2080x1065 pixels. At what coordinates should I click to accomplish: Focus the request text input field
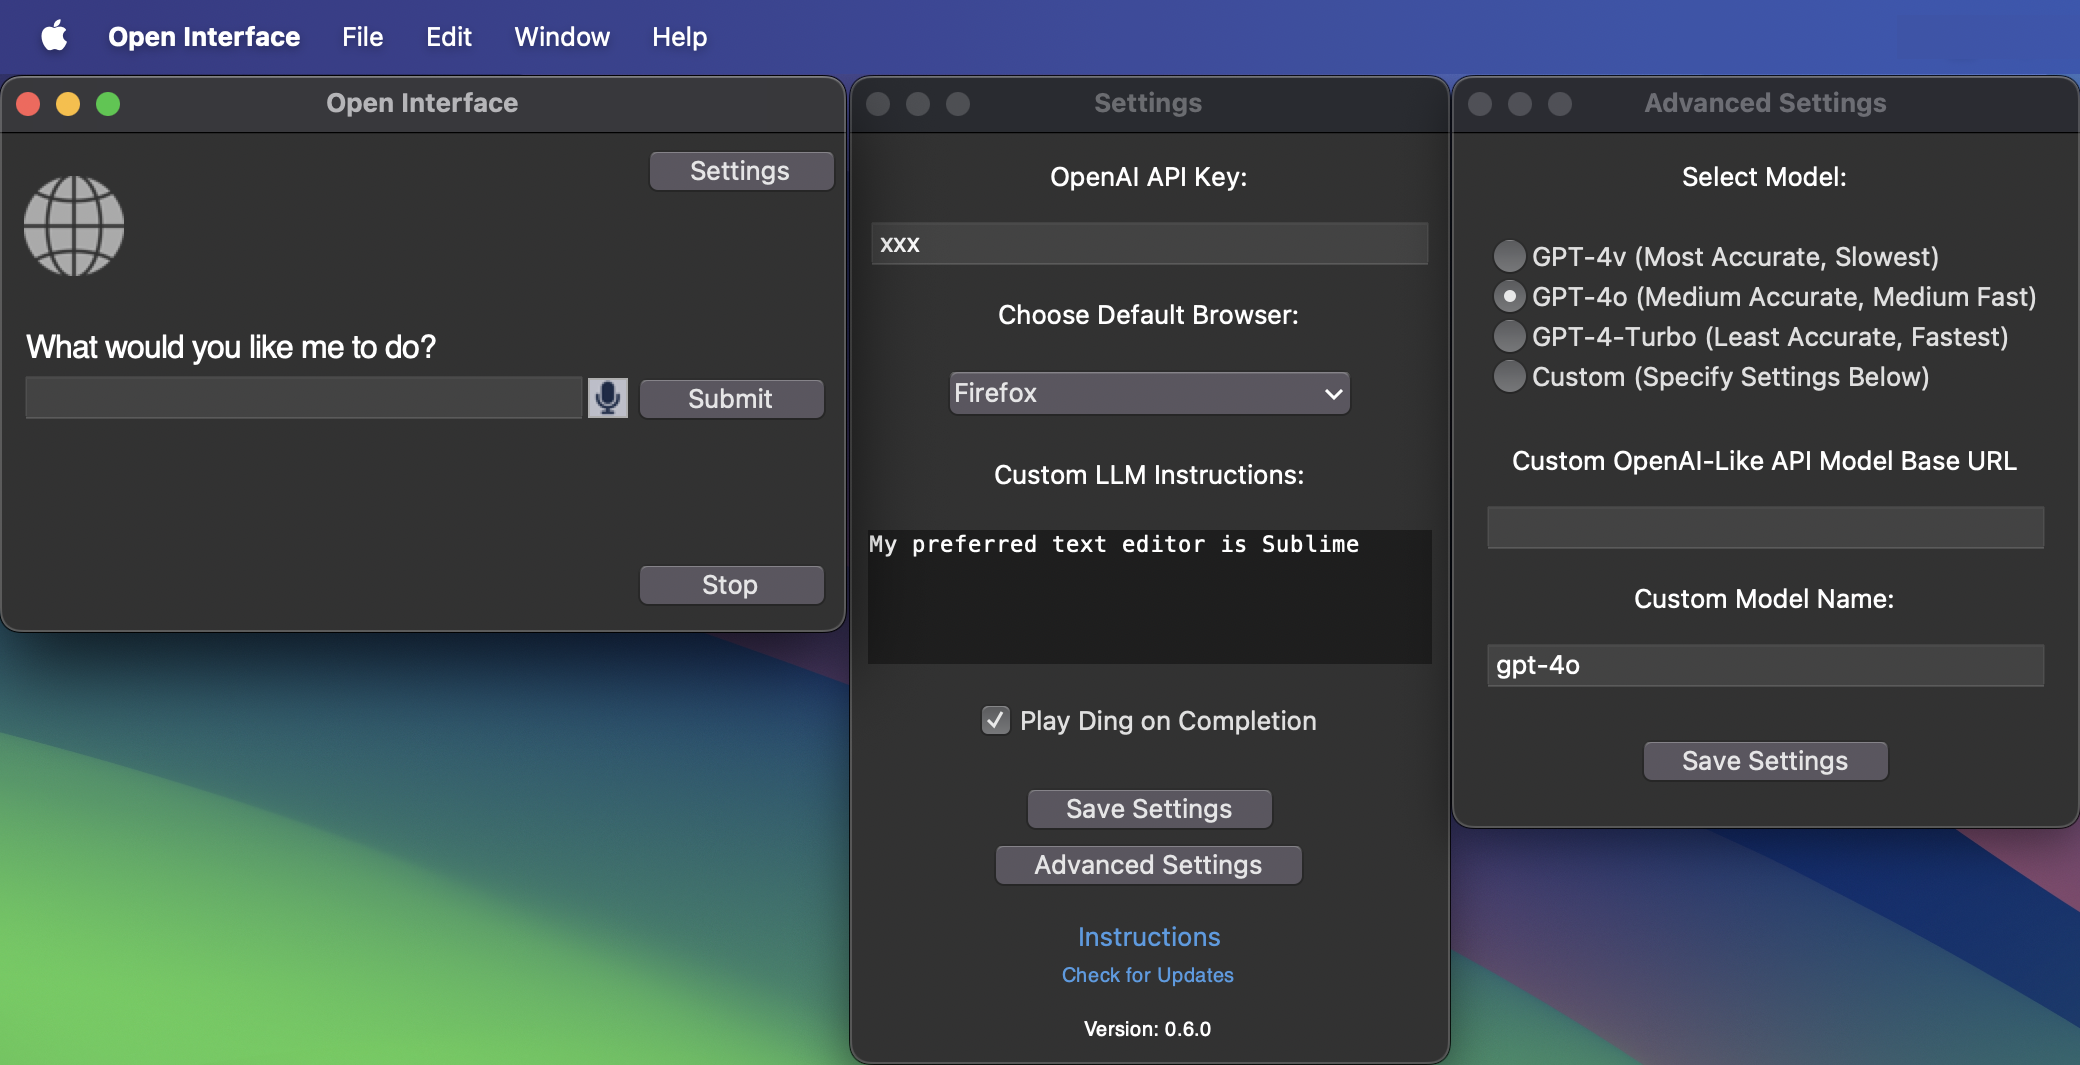pos(303,398)
